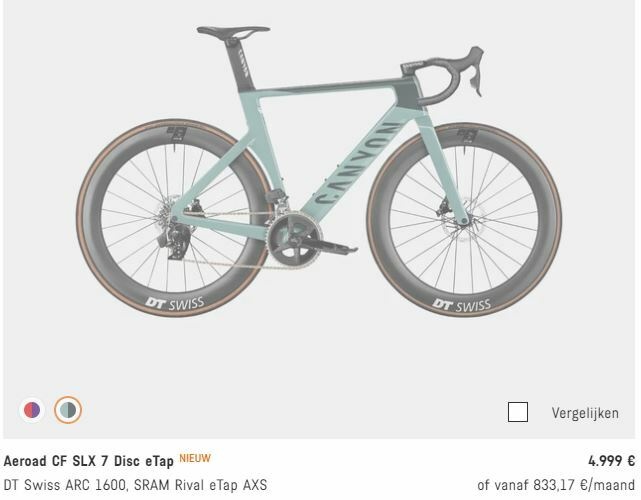Click the DT SWISS logo on the rear wheel
The height and width of the screenshot is (500, 641).
click(175, 303)
